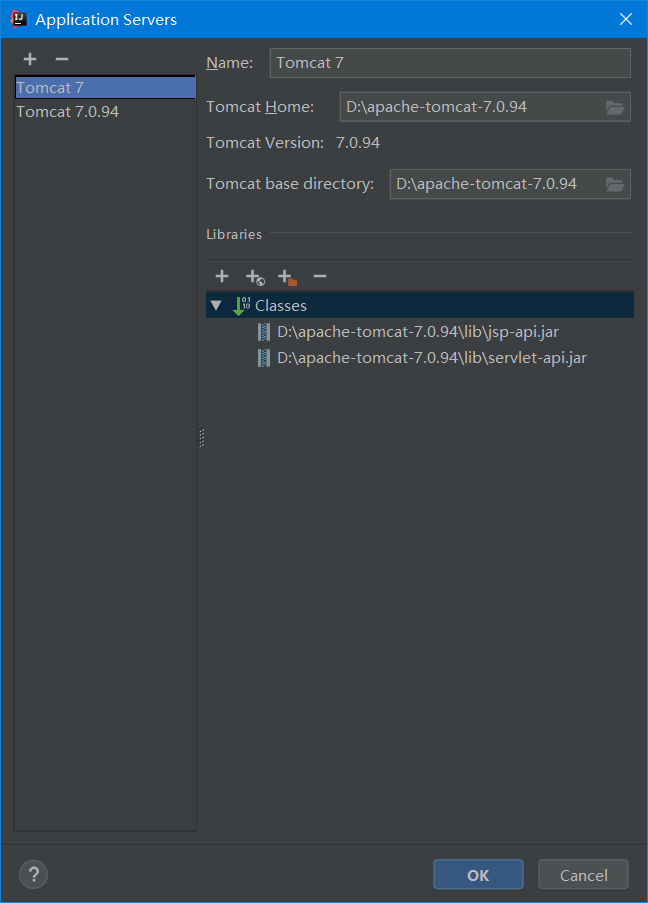648x903 pixels.
Task: Exclude a path from the library
Action: coord(287,277)
